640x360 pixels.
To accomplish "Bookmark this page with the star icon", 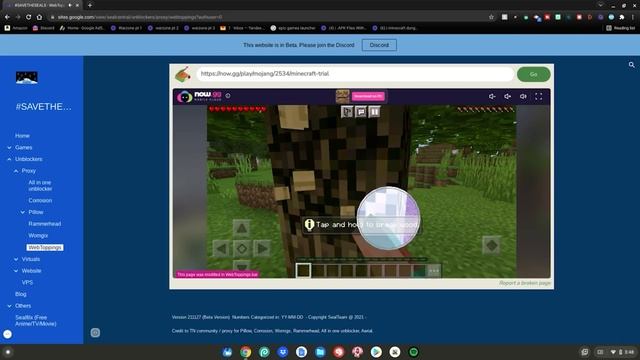I will click(491, 17).
